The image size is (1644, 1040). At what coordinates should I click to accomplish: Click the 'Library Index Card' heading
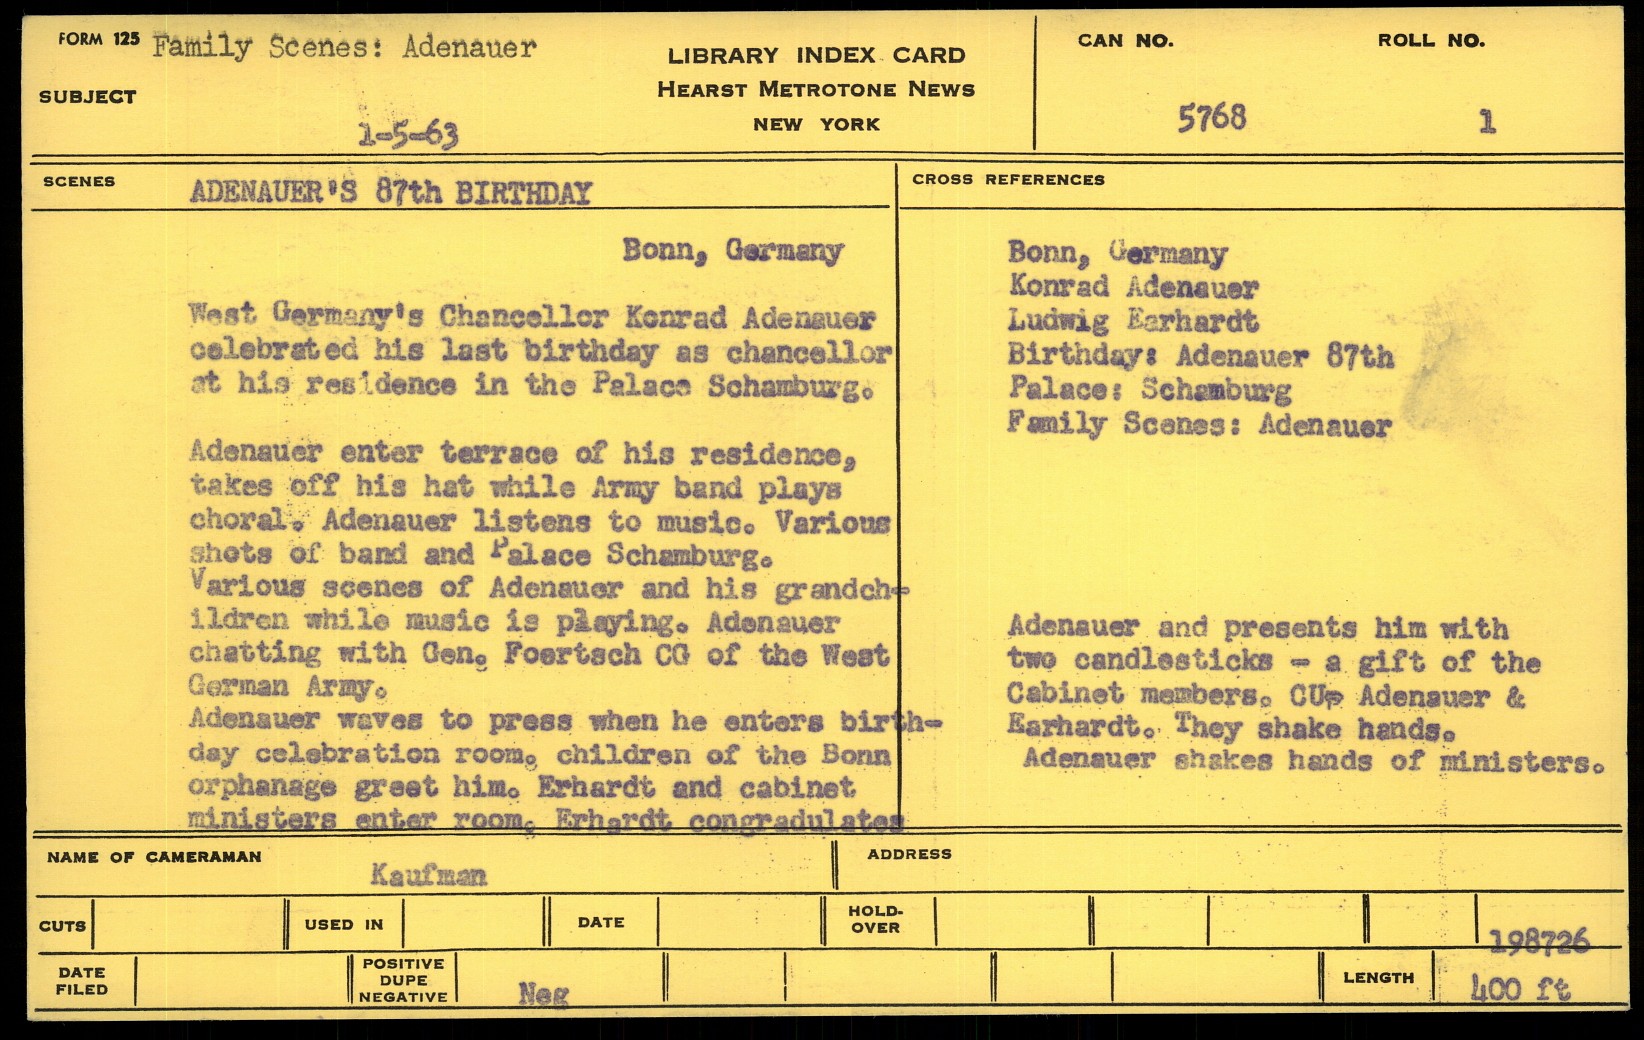point(816,56)
